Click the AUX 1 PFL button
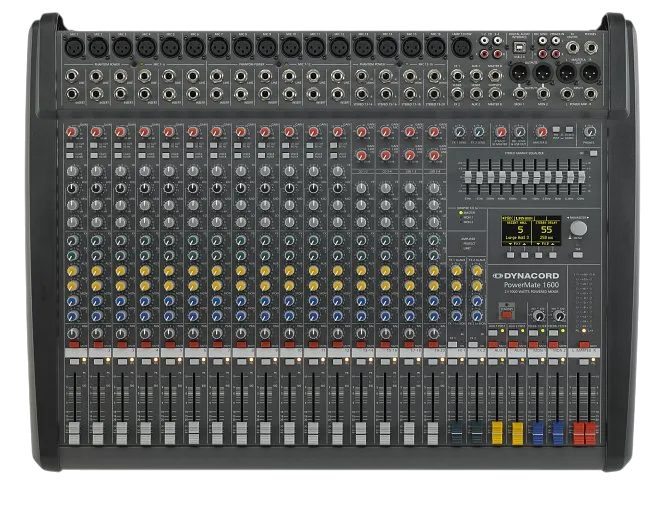Image resolution: width=665 pixels, height=512 pixels. (492, 362)
